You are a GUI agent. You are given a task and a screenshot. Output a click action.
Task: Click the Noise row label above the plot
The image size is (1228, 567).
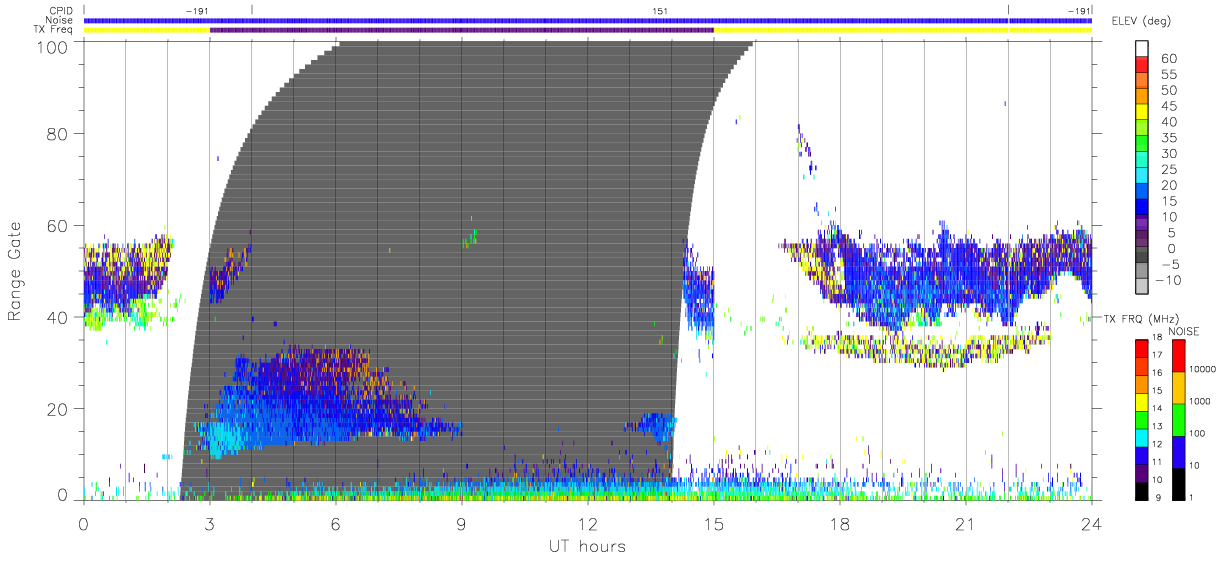tap(60, 20)
